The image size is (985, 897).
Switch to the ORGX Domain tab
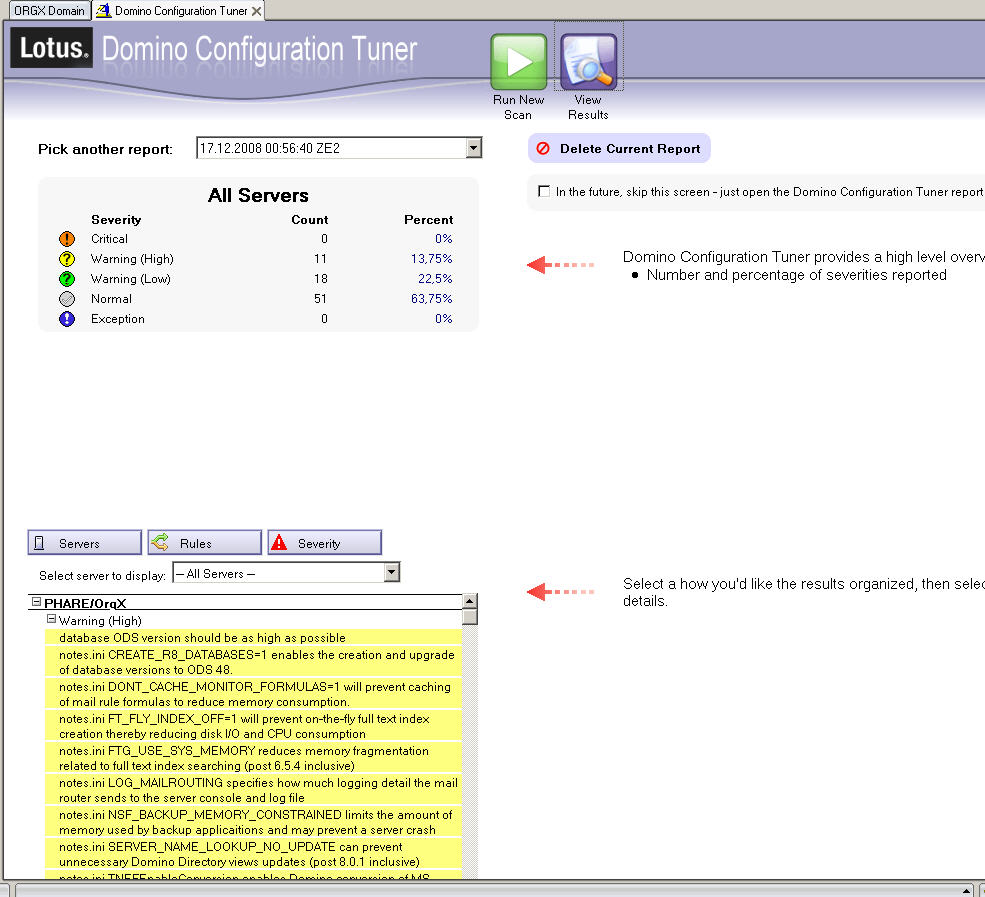[x=49, y=11]
